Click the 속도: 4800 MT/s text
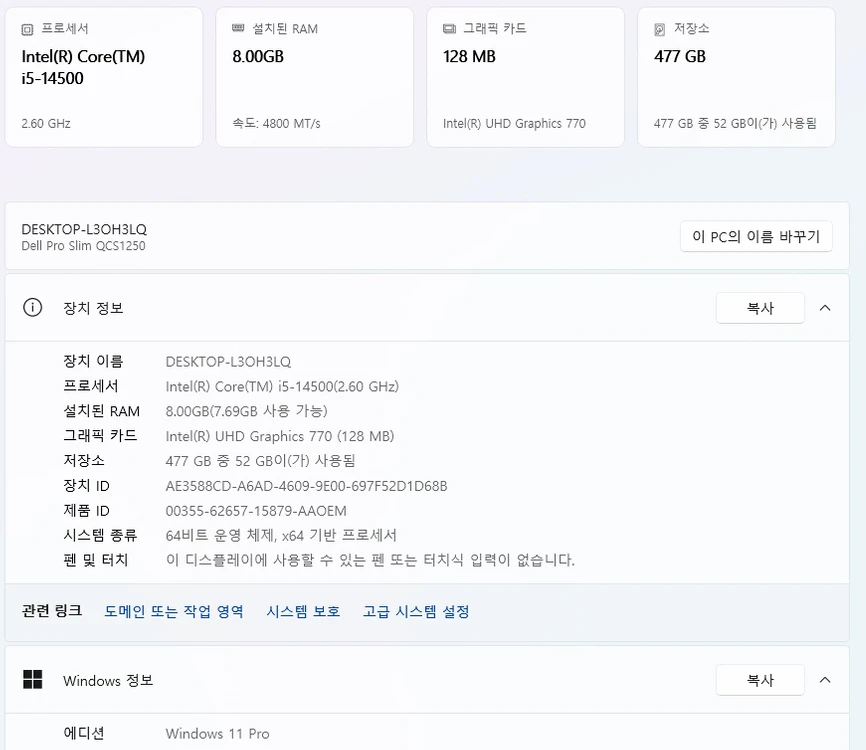The image size is (866, 750). tap(276, 124)
